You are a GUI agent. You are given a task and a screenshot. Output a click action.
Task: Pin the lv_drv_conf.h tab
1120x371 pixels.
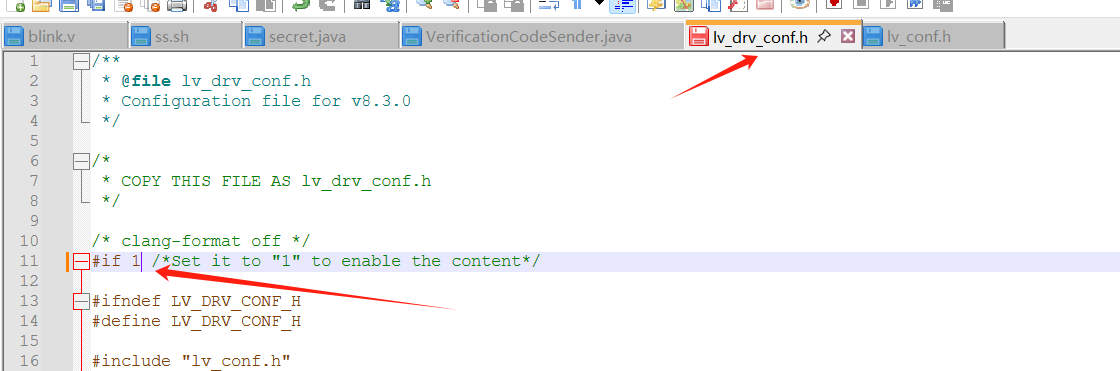[x=824, y=36]
